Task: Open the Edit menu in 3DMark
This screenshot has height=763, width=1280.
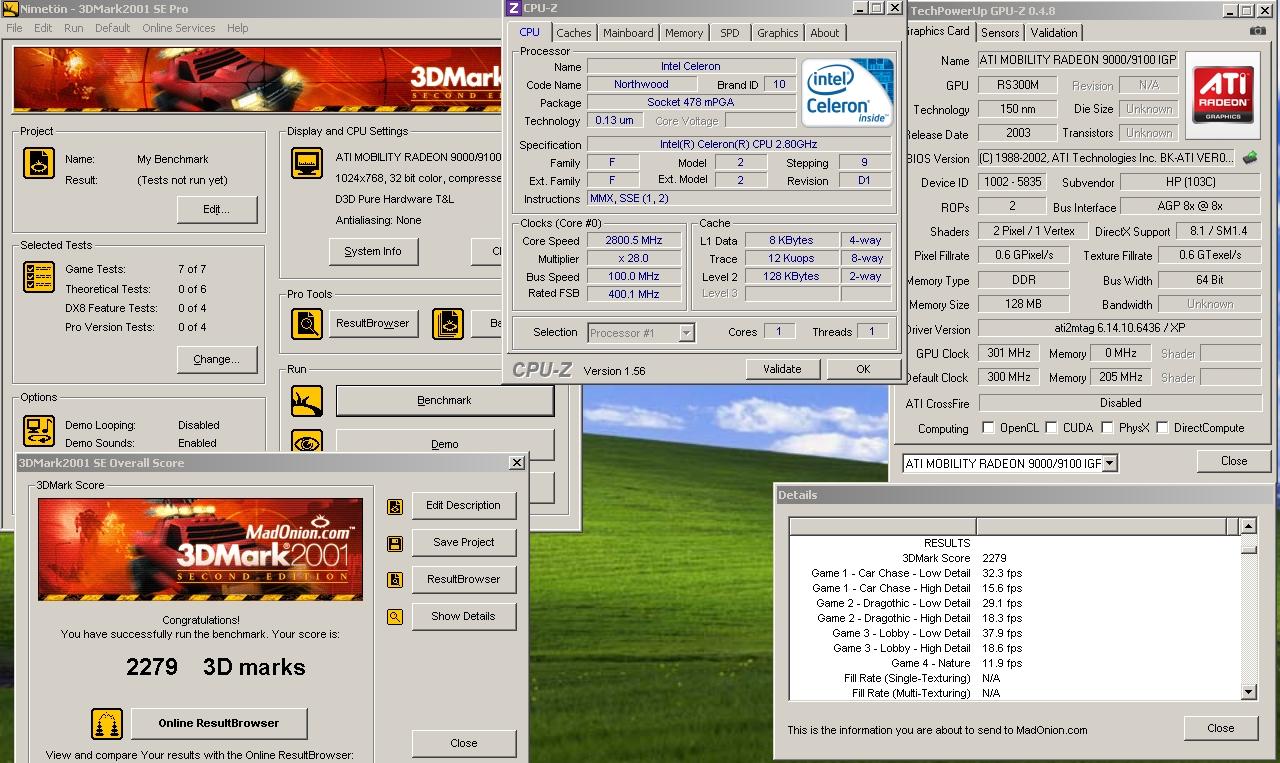Action: coord(43,28)
